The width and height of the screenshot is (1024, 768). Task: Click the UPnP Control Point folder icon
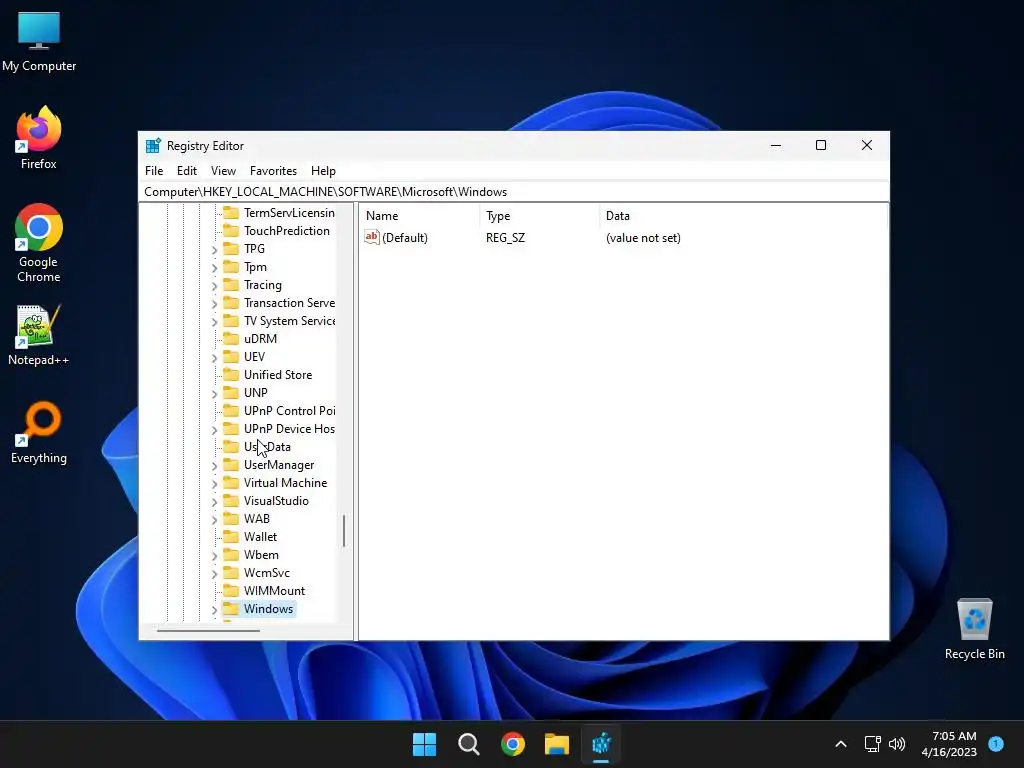pyautogui.click(x=231, y=411)
